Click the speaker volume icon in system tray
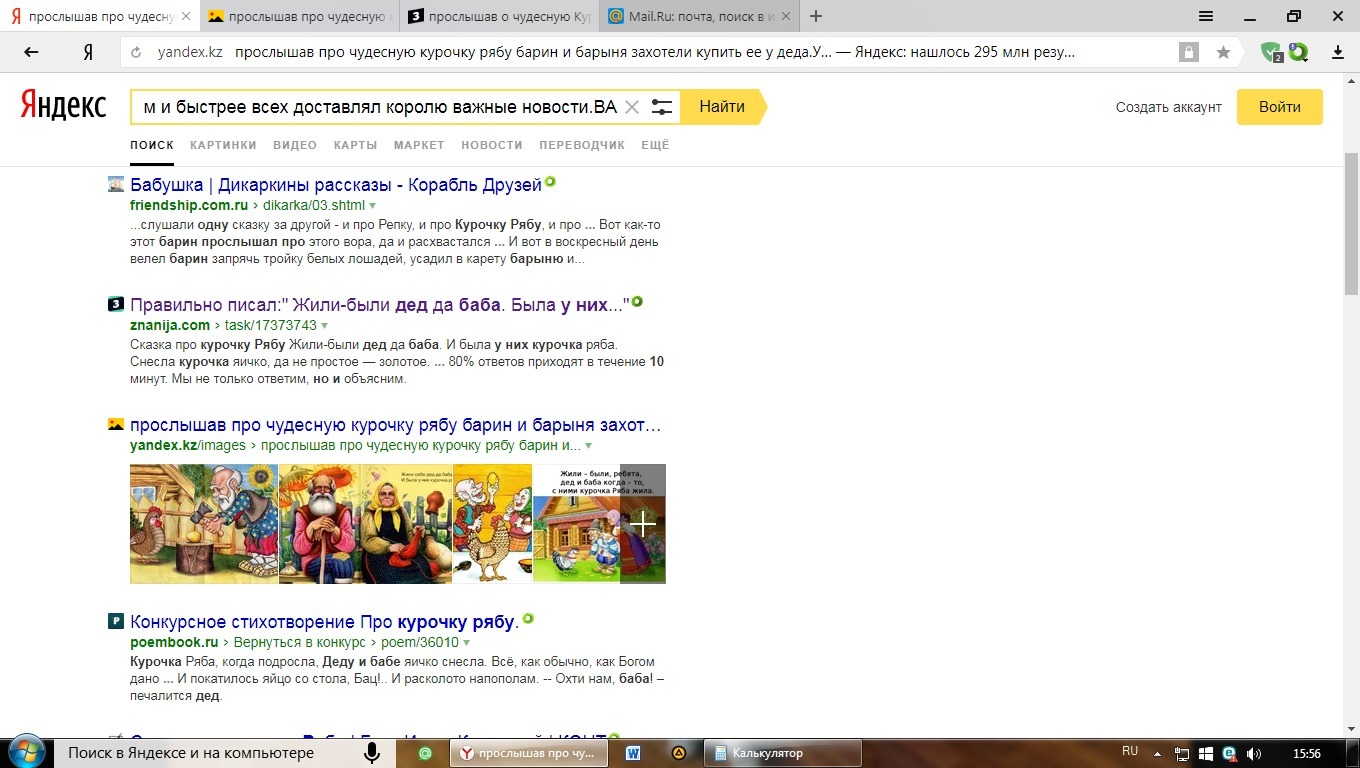This screenshot has width=1360, height=768. click(x=1254, y=753)
